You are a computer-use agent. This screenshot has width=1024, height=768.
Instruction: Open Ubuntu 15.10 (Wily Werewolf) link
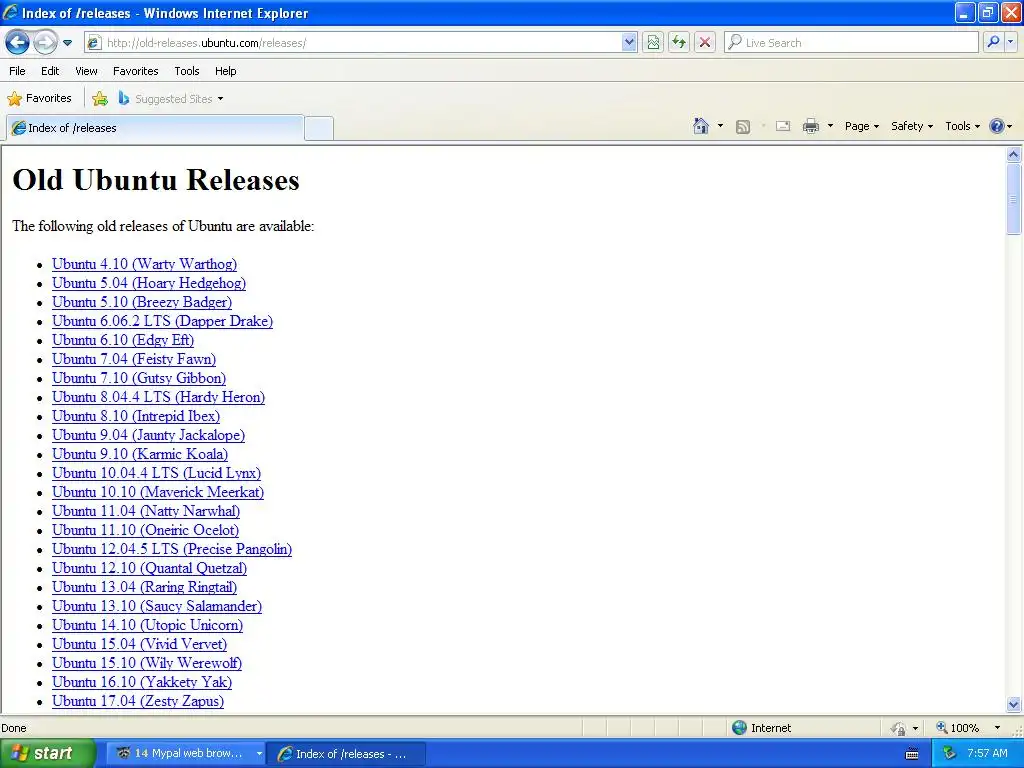point(147,663)
